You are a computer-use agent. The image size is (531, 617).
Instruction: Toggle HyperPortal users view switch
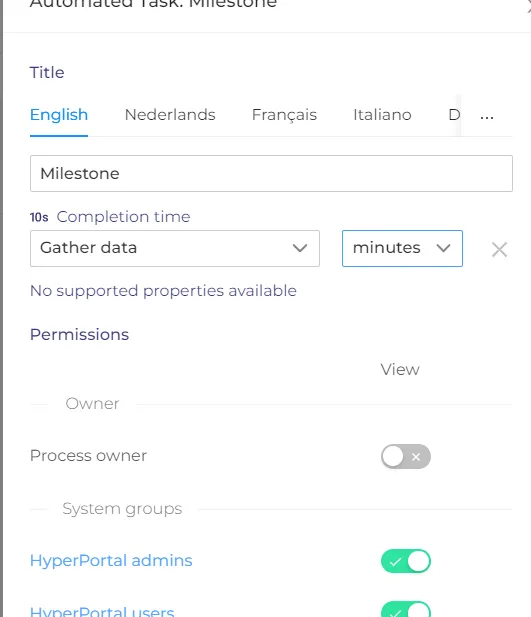coord(406,609)
